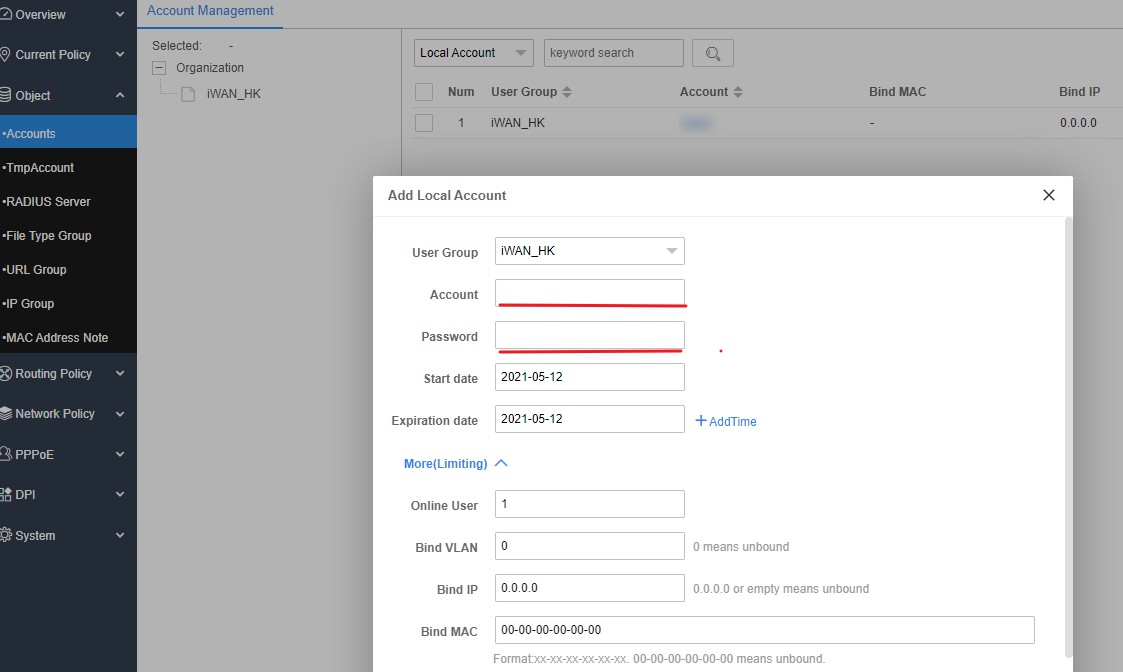
Task: Click the System gear icon in the sidebar
Action: 5,535
